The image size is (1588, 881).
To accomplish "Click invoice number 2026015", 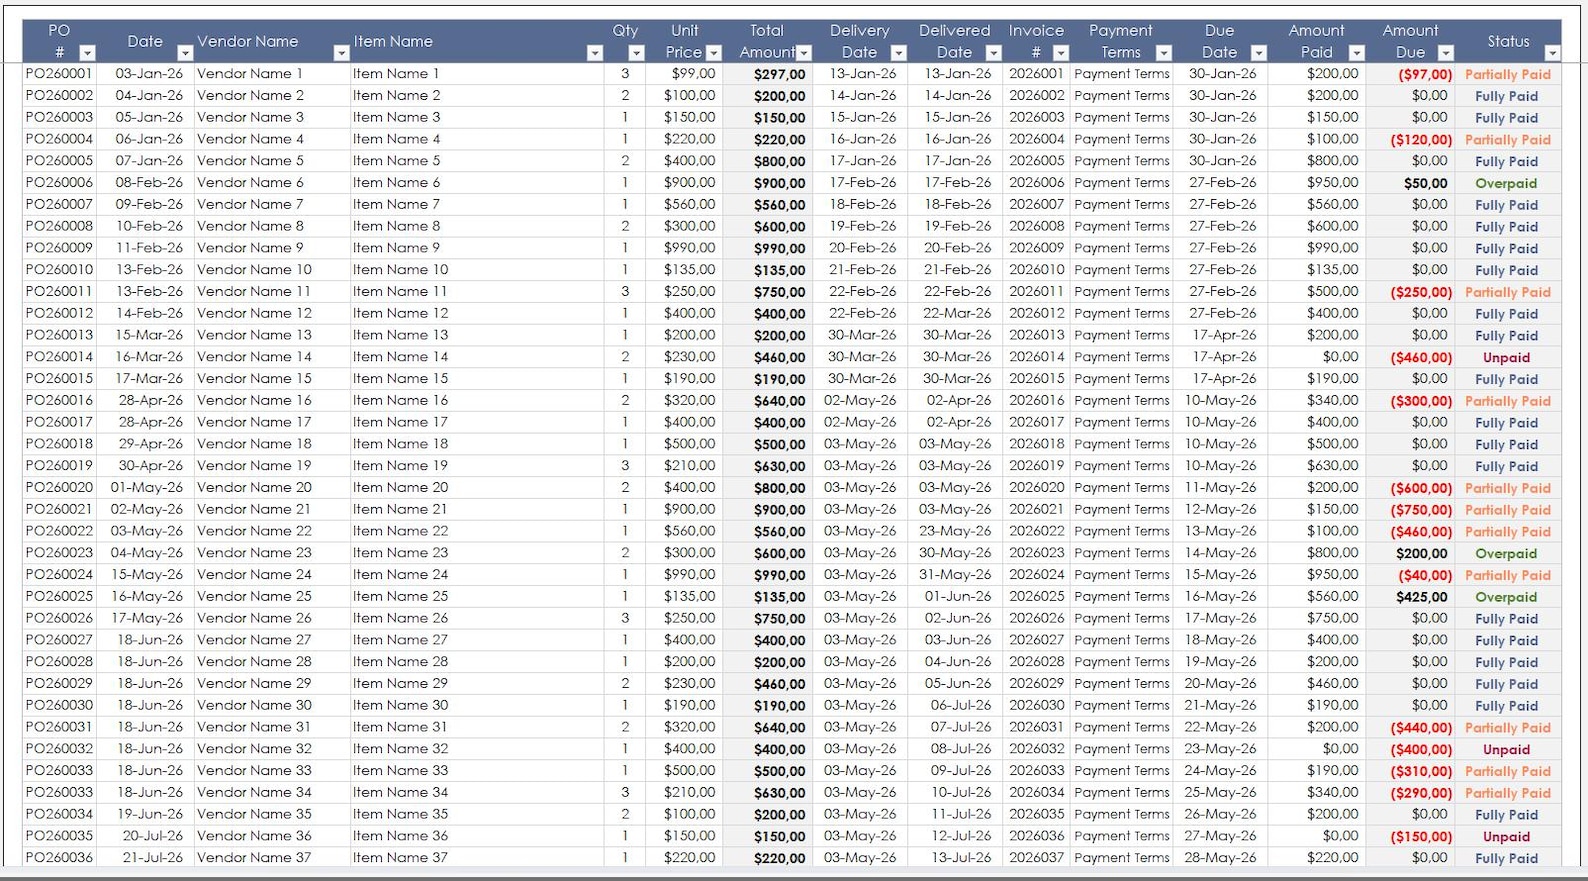I will 1037,378.
